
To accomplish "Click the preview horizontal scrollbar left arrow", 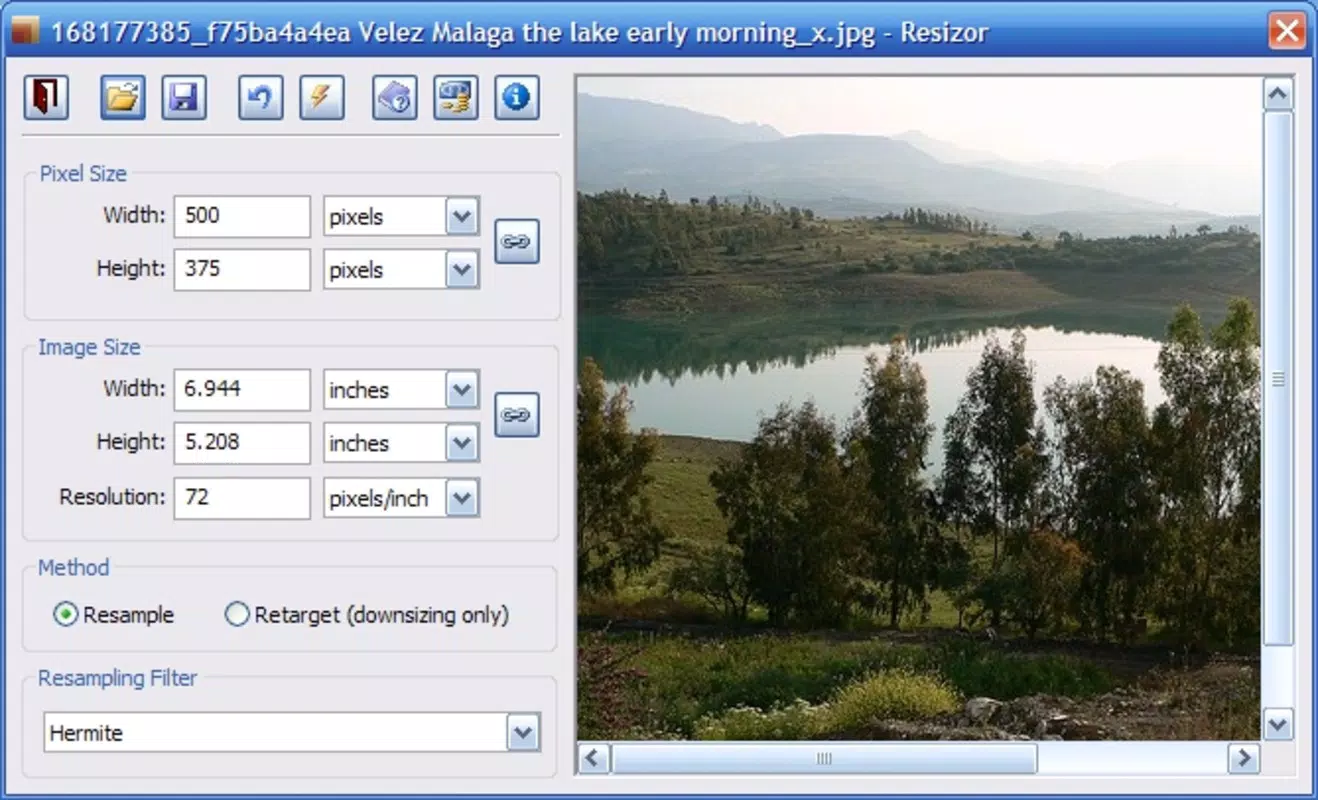I will (593, 758).
